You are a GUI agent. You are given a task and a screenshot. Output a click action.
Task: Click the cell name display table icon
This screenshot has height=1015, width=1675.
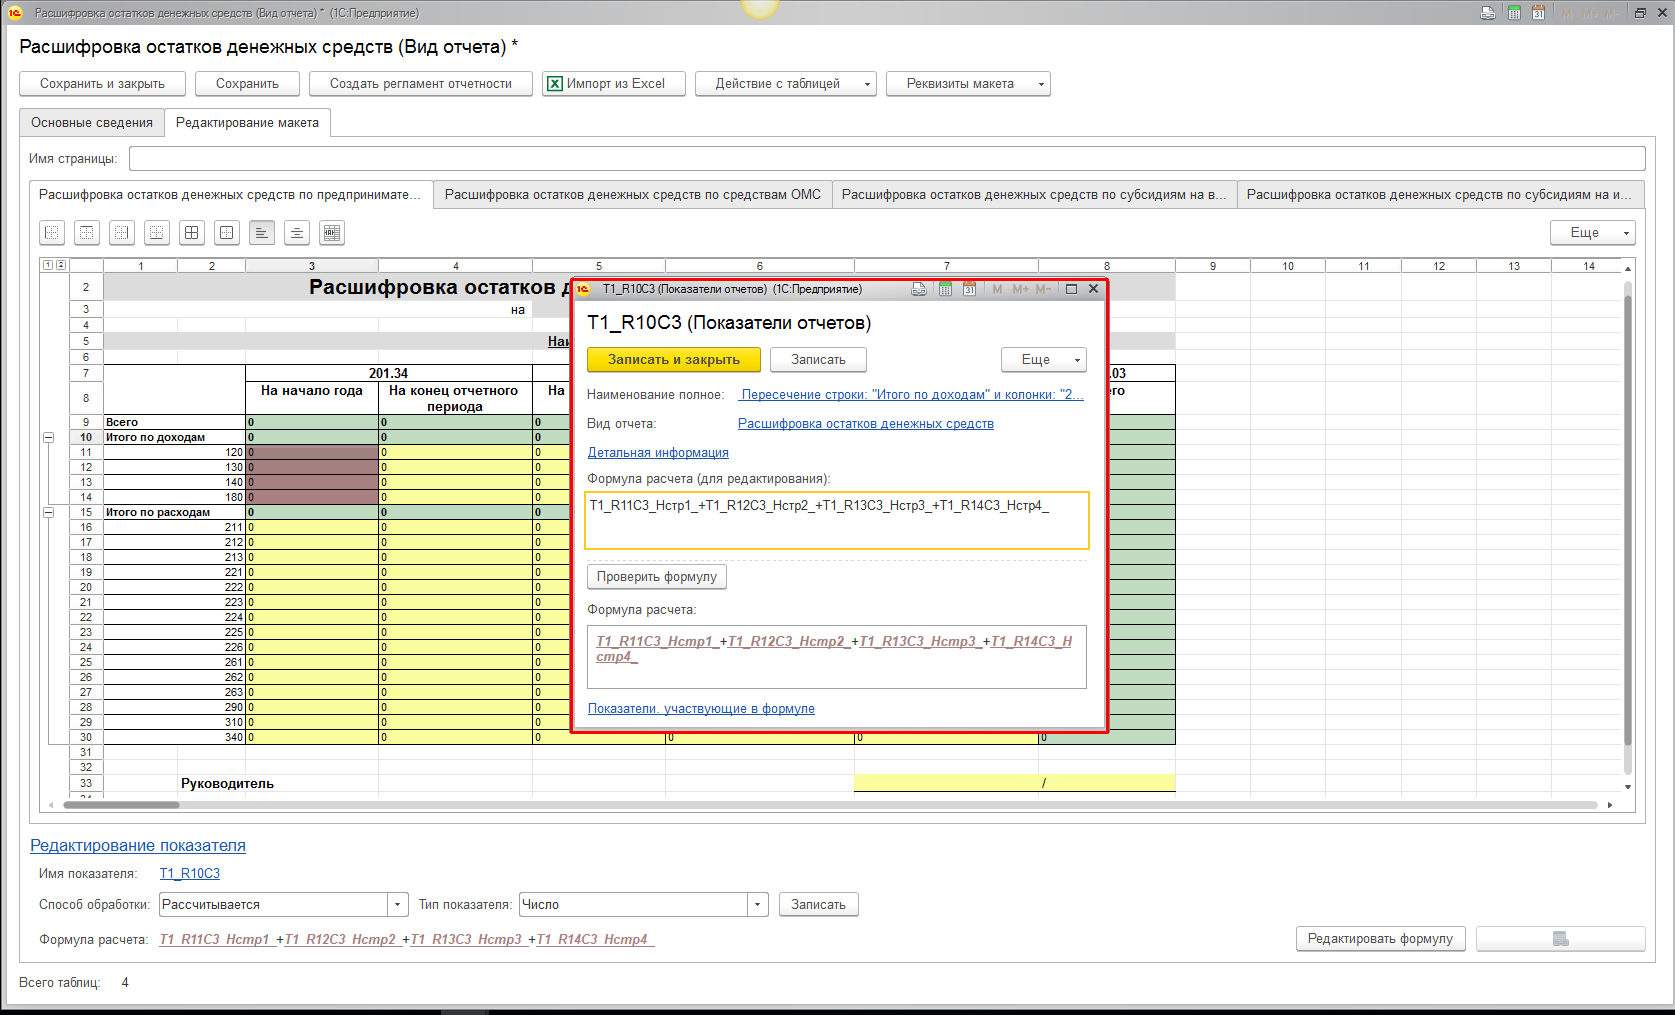pos(332,233)
